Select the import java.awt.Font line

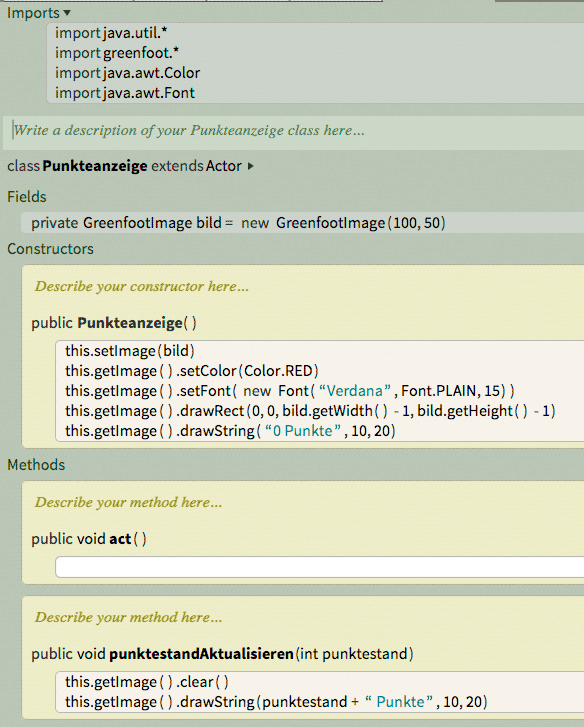point(125,93)
